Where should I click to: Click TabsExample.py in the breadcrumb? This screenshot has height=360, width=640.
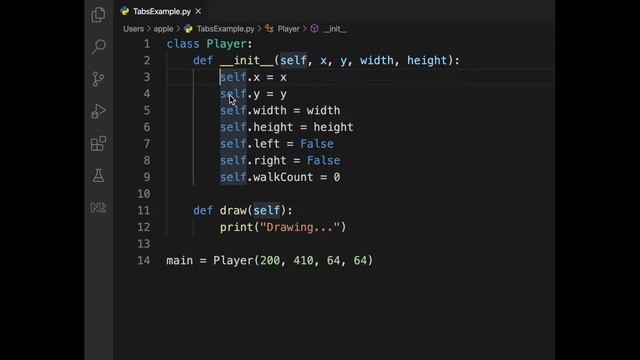coord(225,29)
